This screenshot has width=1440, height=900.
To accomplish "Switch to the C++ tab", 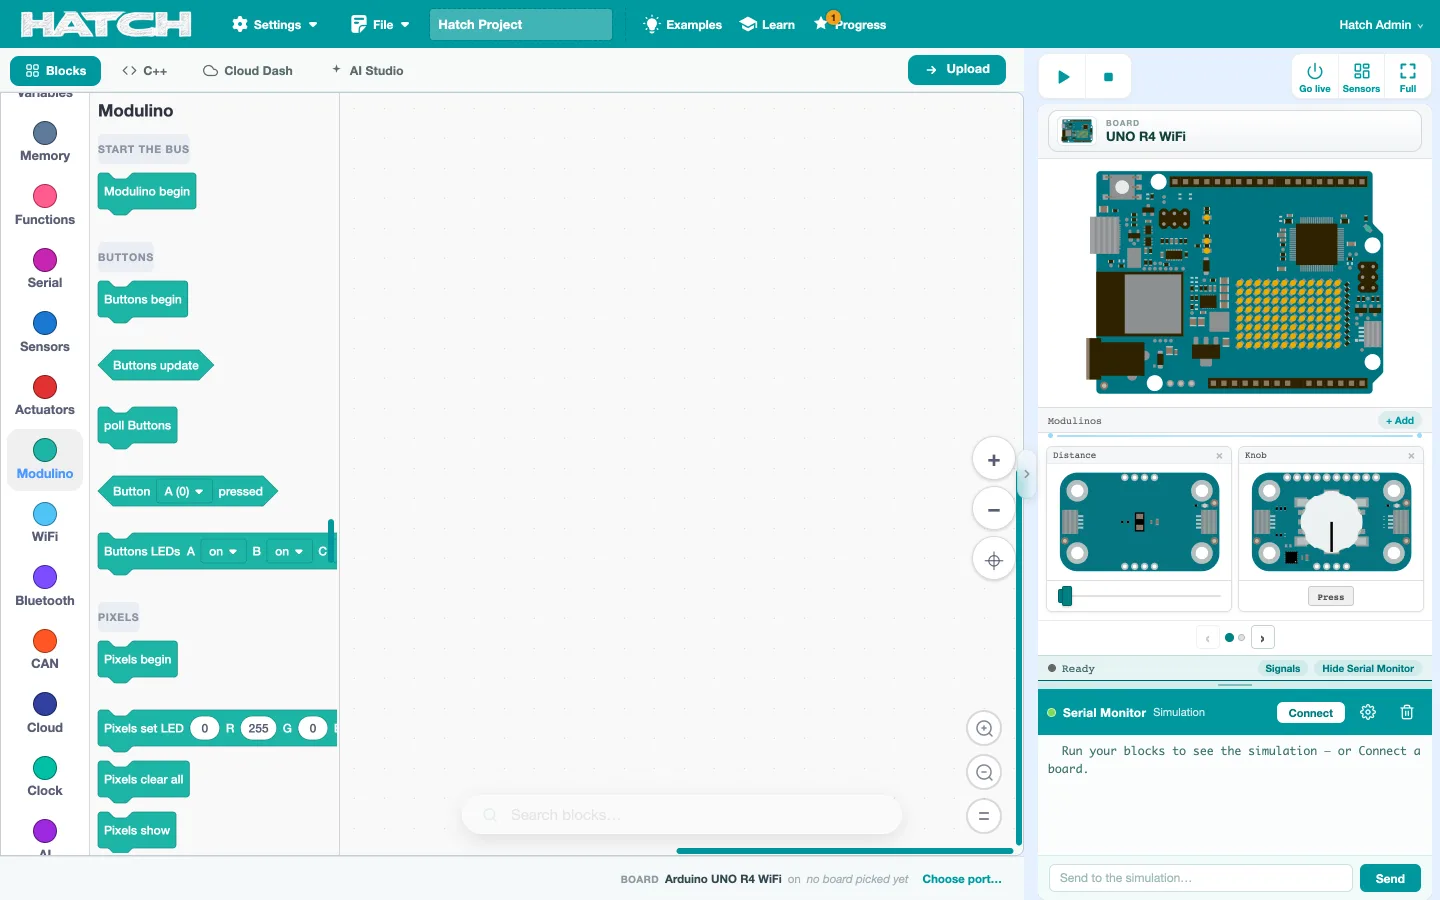I will 145,71.
